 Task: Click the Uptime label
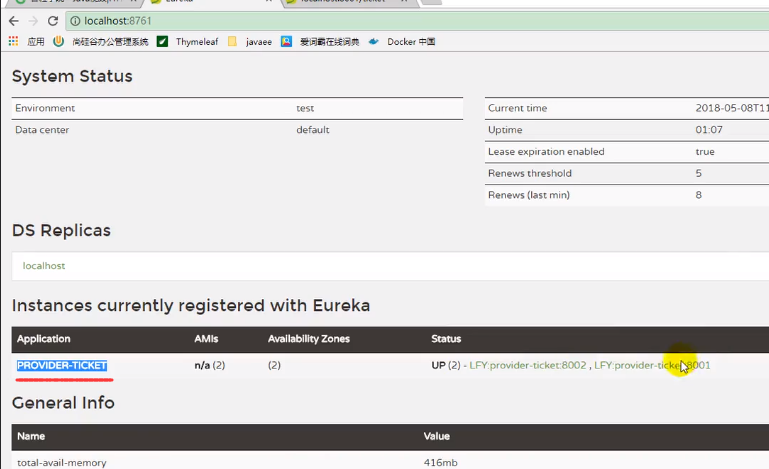(x=505, y=130)
